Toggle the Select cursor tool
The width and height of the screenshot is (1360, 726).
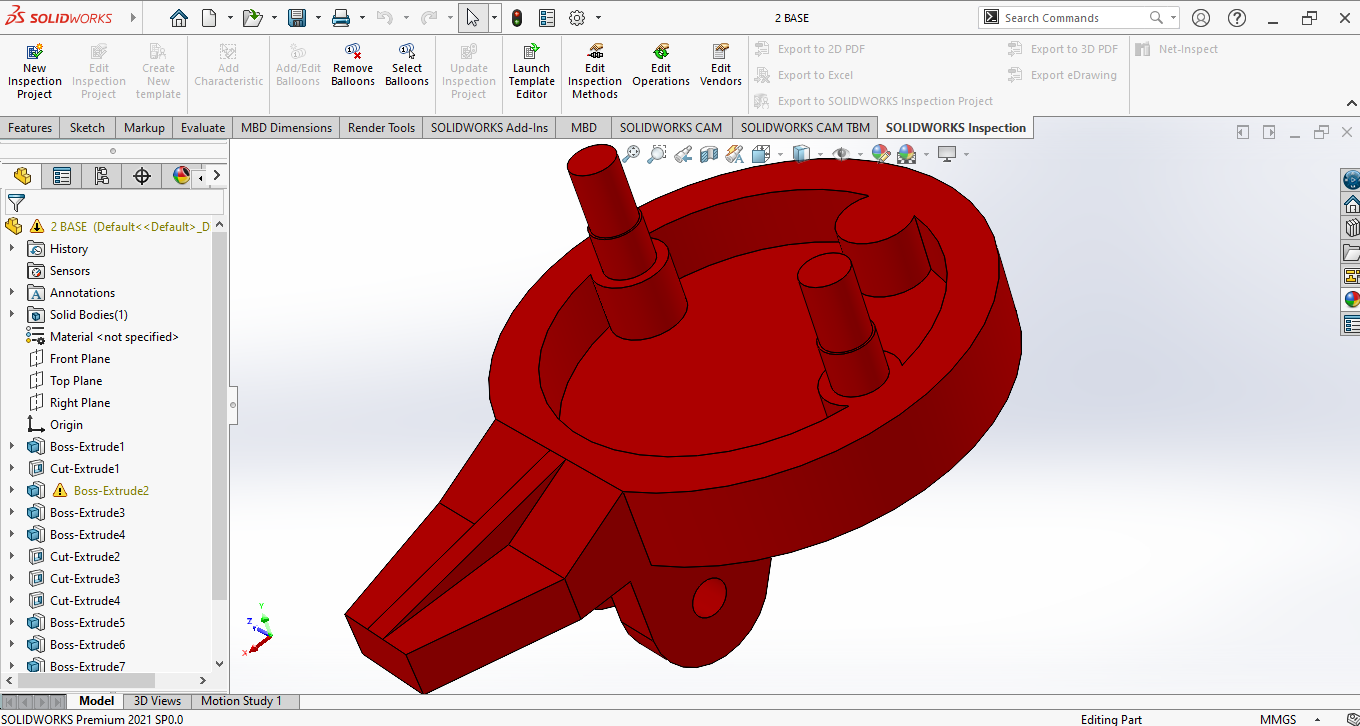click(473, 18)
